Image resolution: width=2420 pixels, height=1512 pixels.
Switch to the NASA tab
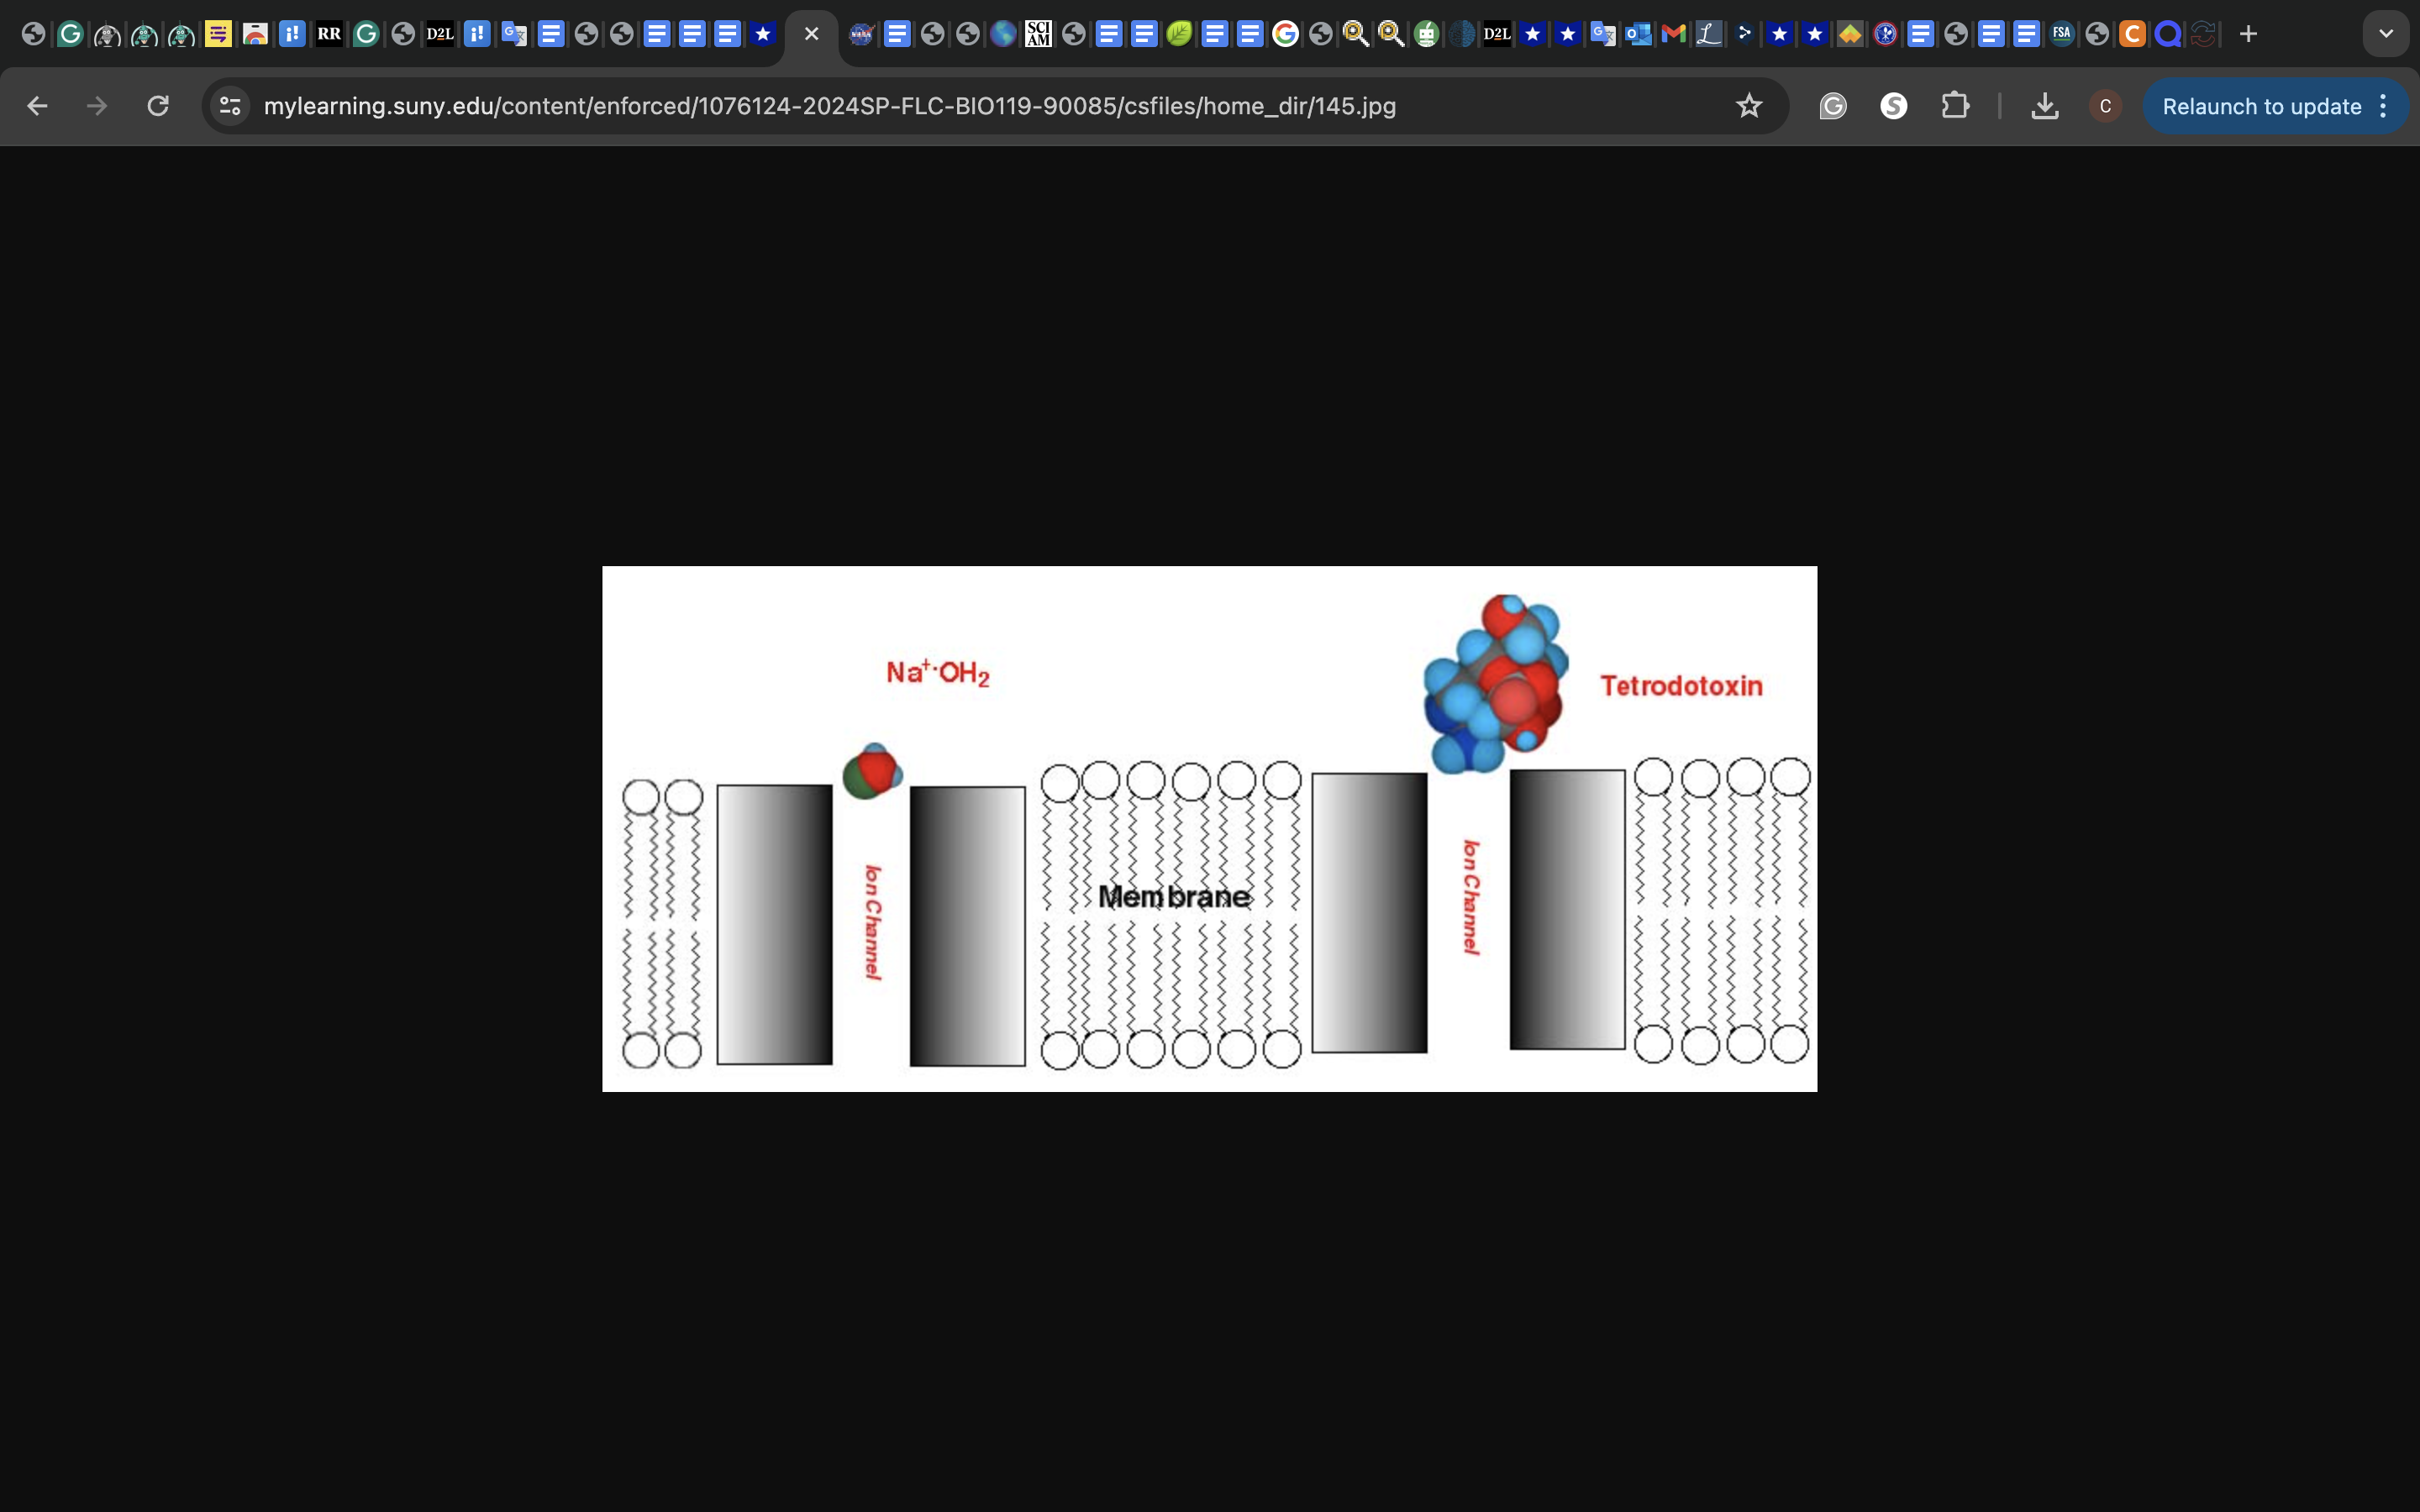pos(861,34)
